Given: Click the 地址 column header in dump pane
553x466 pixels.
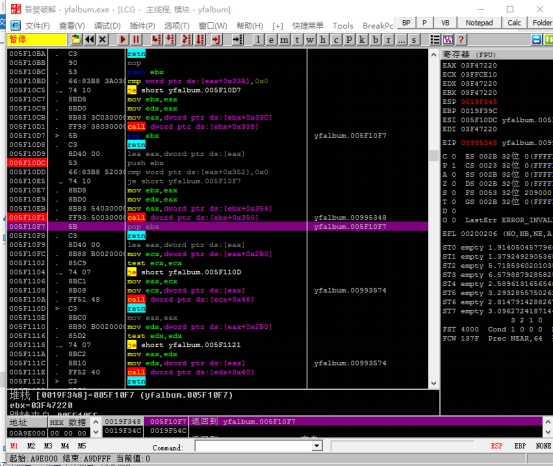Looking at the screenshot, I should tap(27, 422).
